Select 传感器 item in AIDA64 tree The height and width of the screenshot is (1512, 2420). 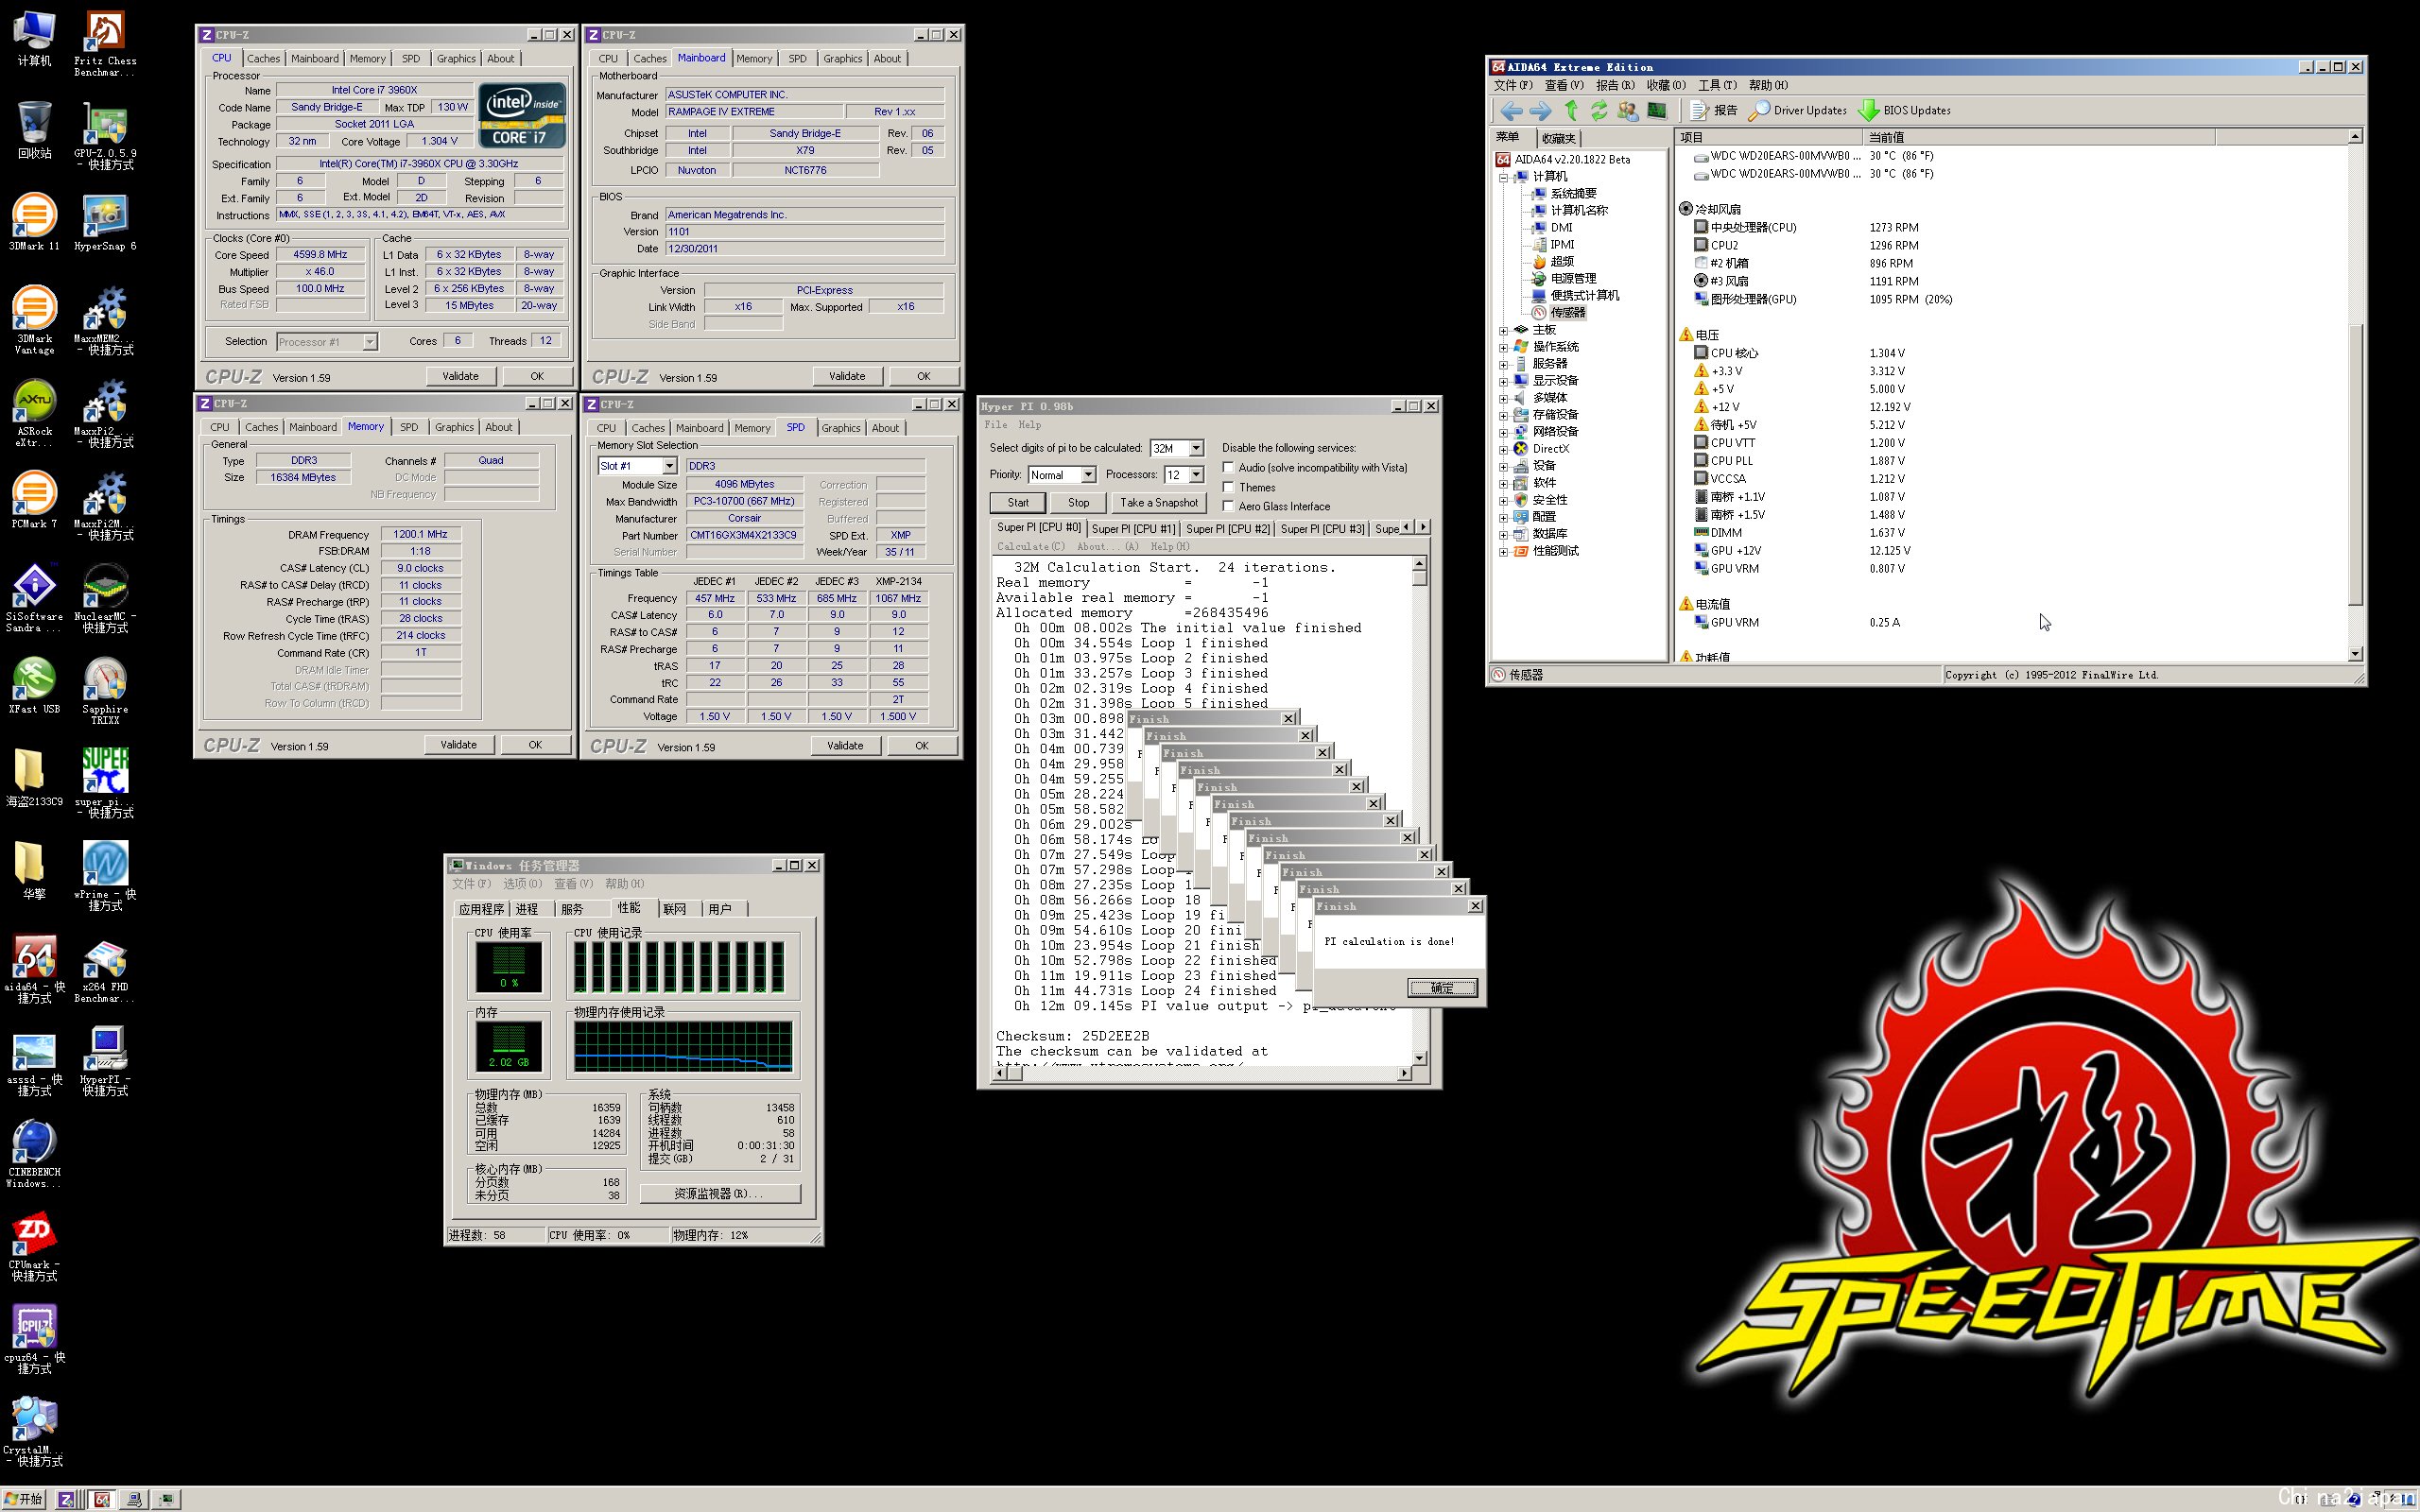(1567, 313)
